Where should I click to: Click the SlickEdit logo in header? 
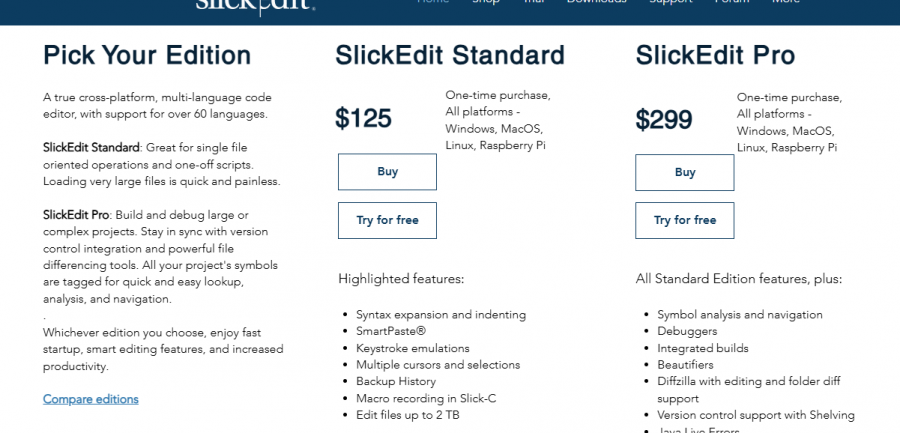255,4
